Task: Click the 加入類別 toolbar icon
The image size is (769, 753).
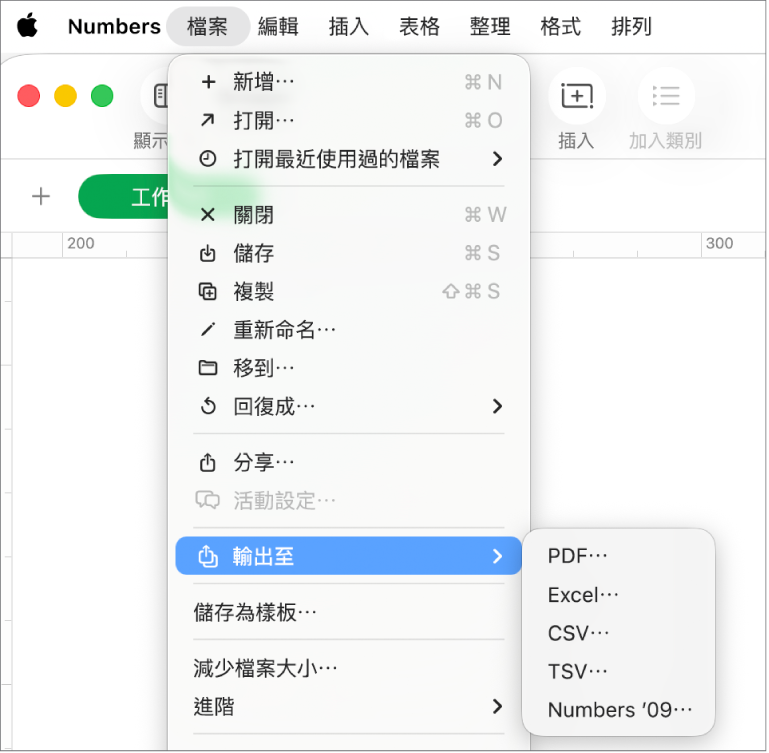Action: tap(666, 96)
